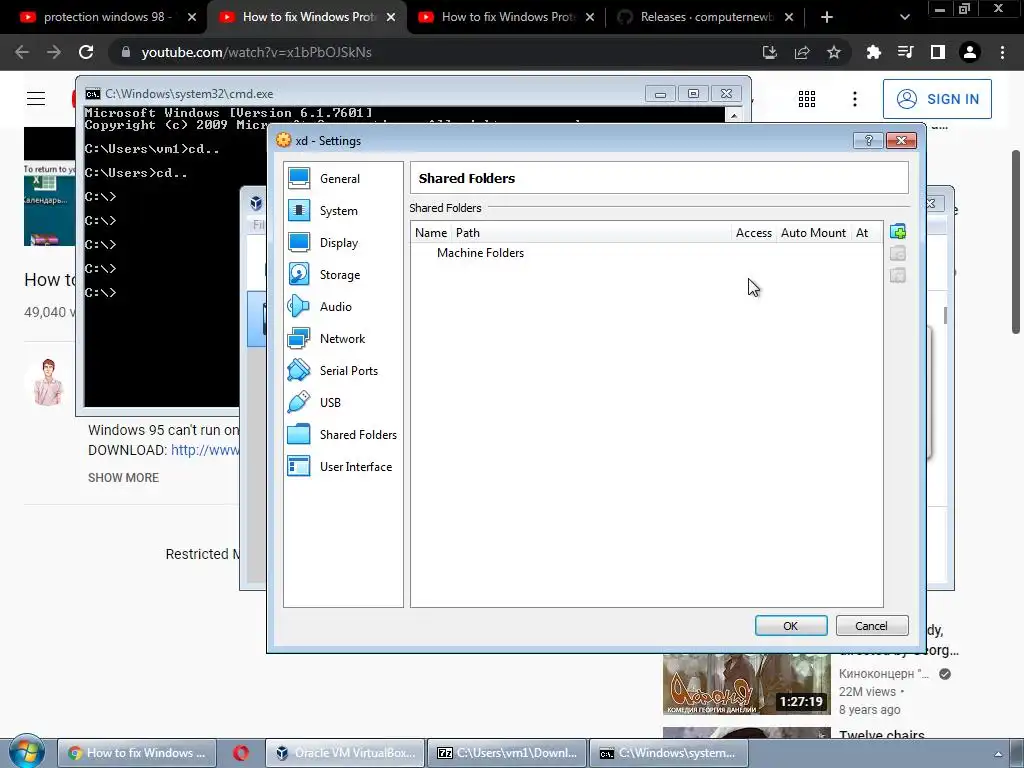Open the Network settings category
The width and height of the screenshot is (1024, 768).
(x=343, y=339)
